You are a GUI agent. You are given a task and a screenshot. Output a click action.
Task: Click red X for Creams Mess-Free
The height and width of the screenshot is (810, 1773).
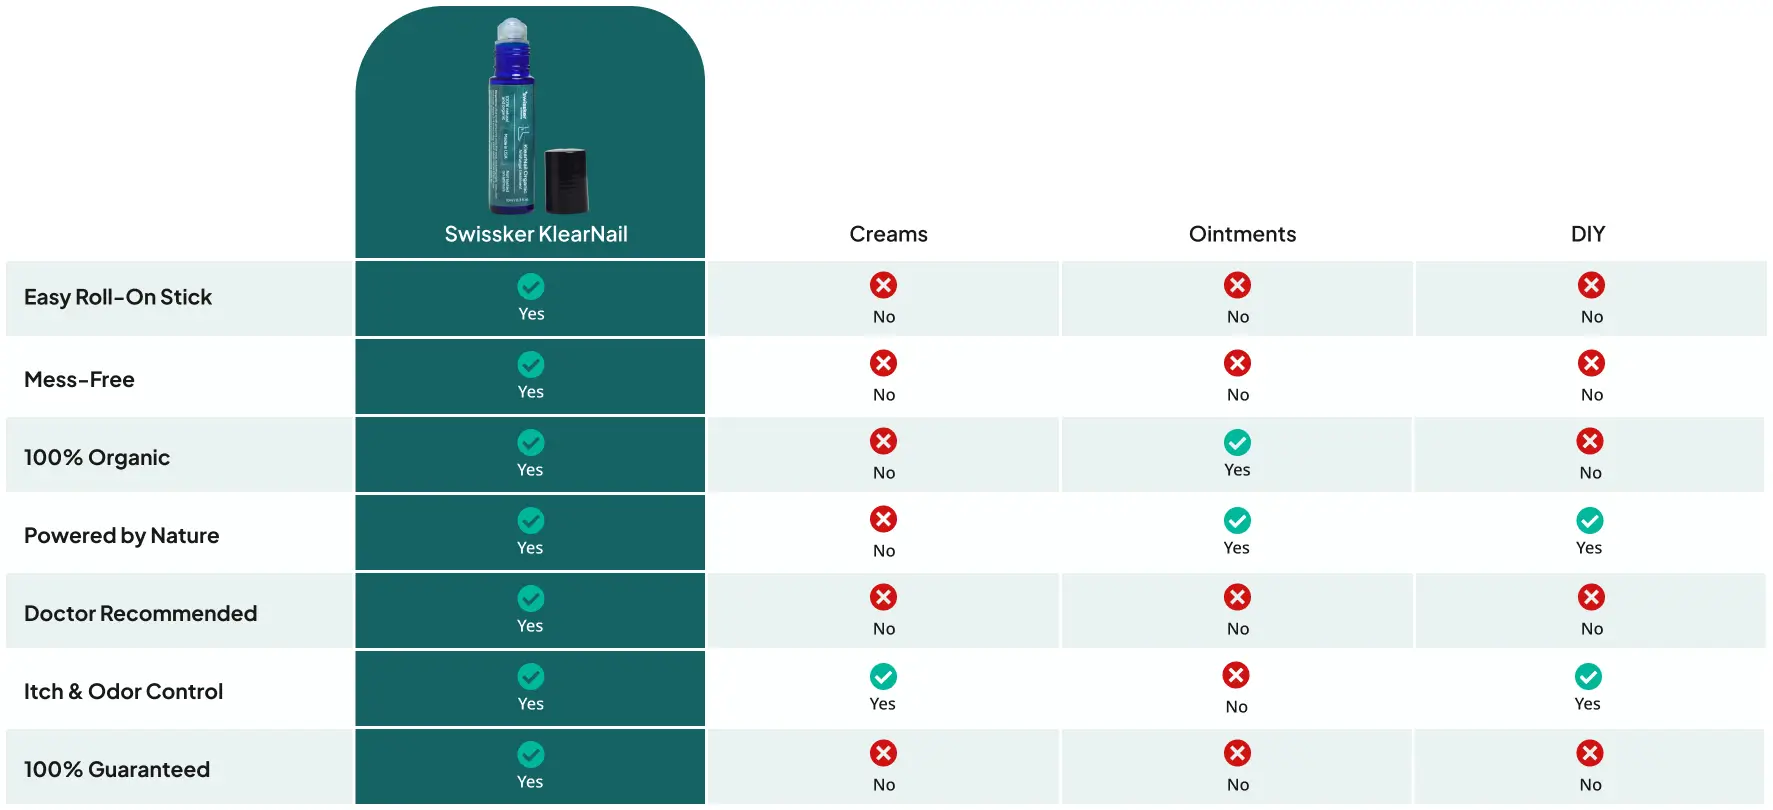point(883,363)
